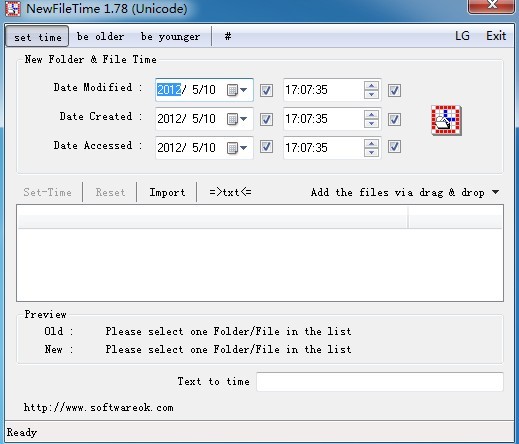This screenshot has height=444, width=519.
Task: Disable the Date Accessed date checkbox
Action: point(266,147)
